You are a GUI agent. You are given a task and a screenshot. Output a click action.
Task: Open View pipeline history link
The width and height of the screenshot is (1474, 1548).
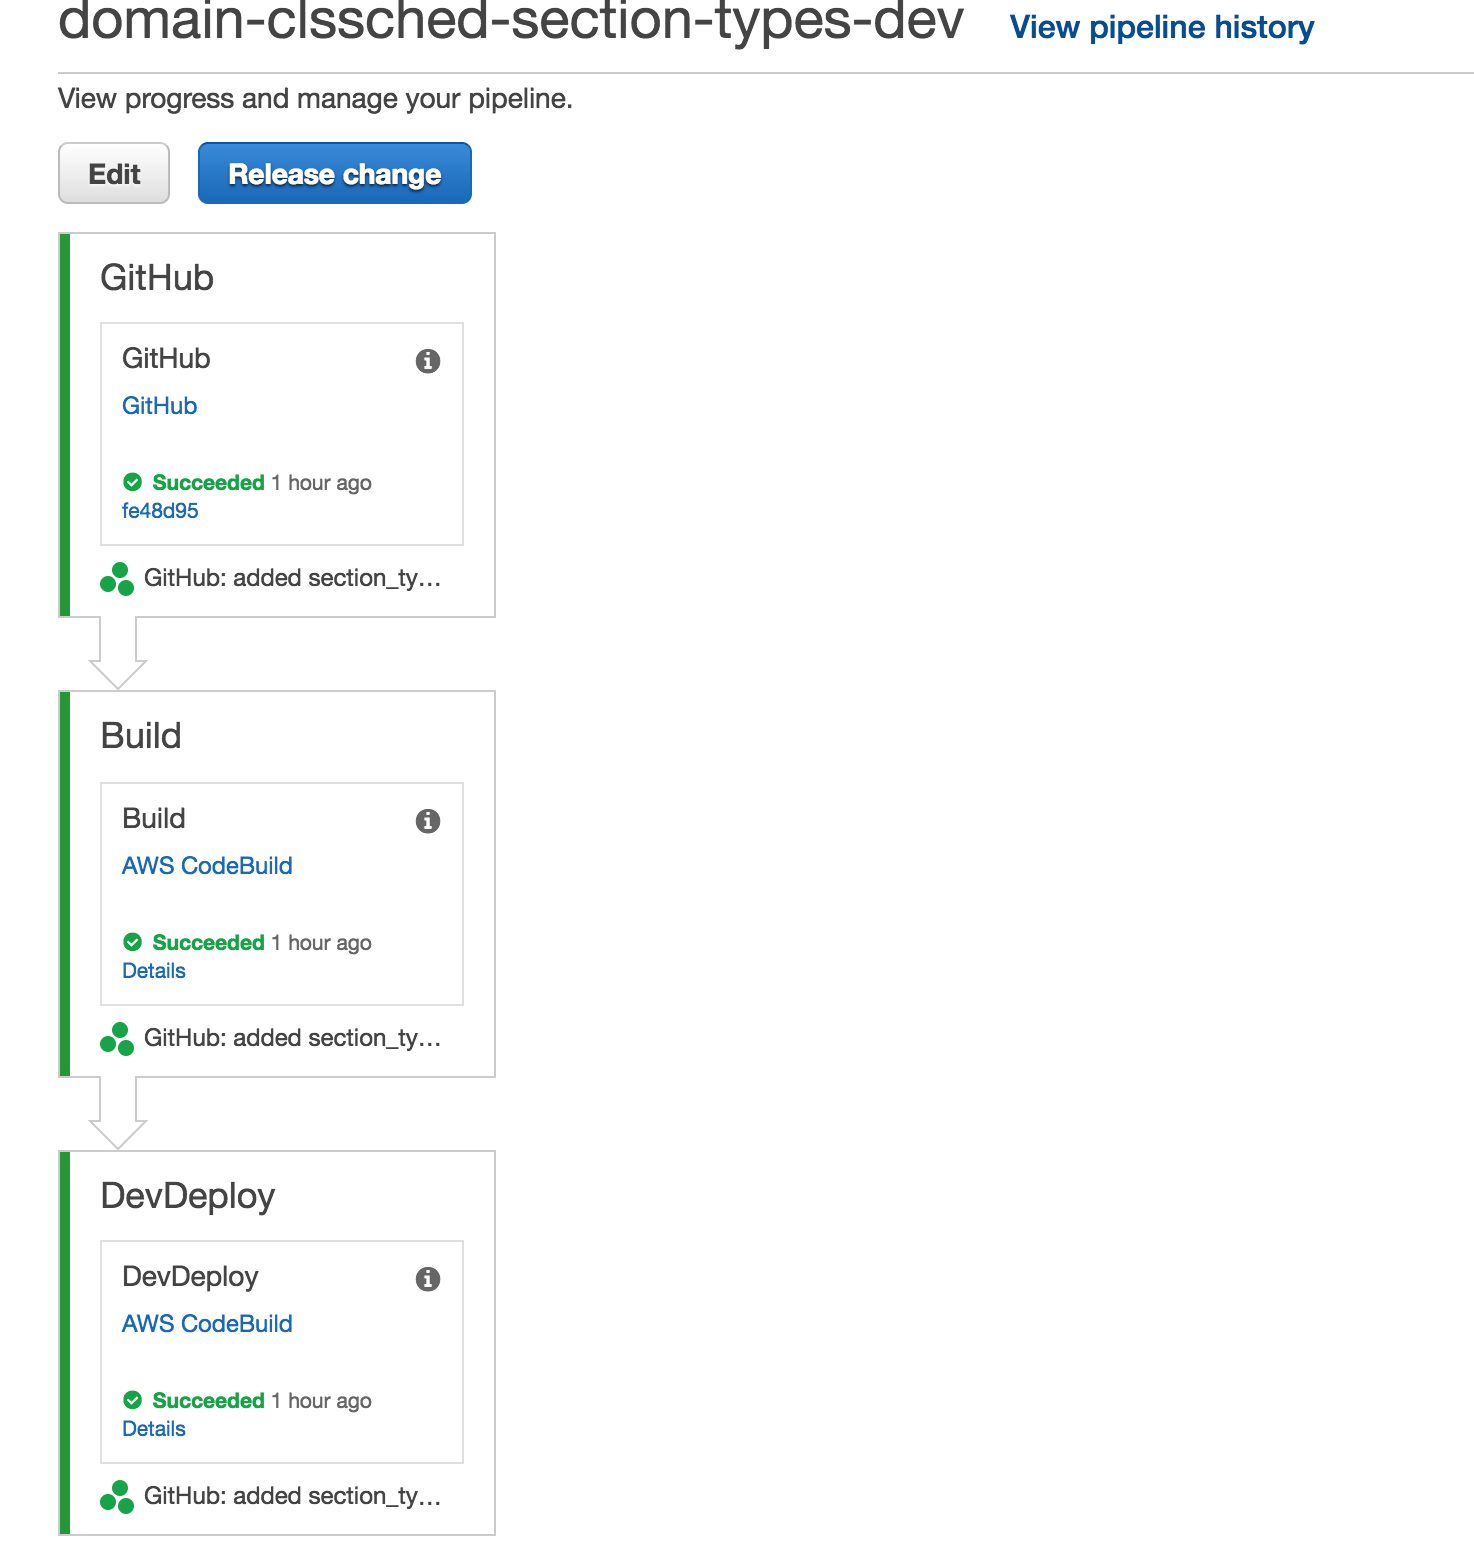click(x=1162, y=27)
